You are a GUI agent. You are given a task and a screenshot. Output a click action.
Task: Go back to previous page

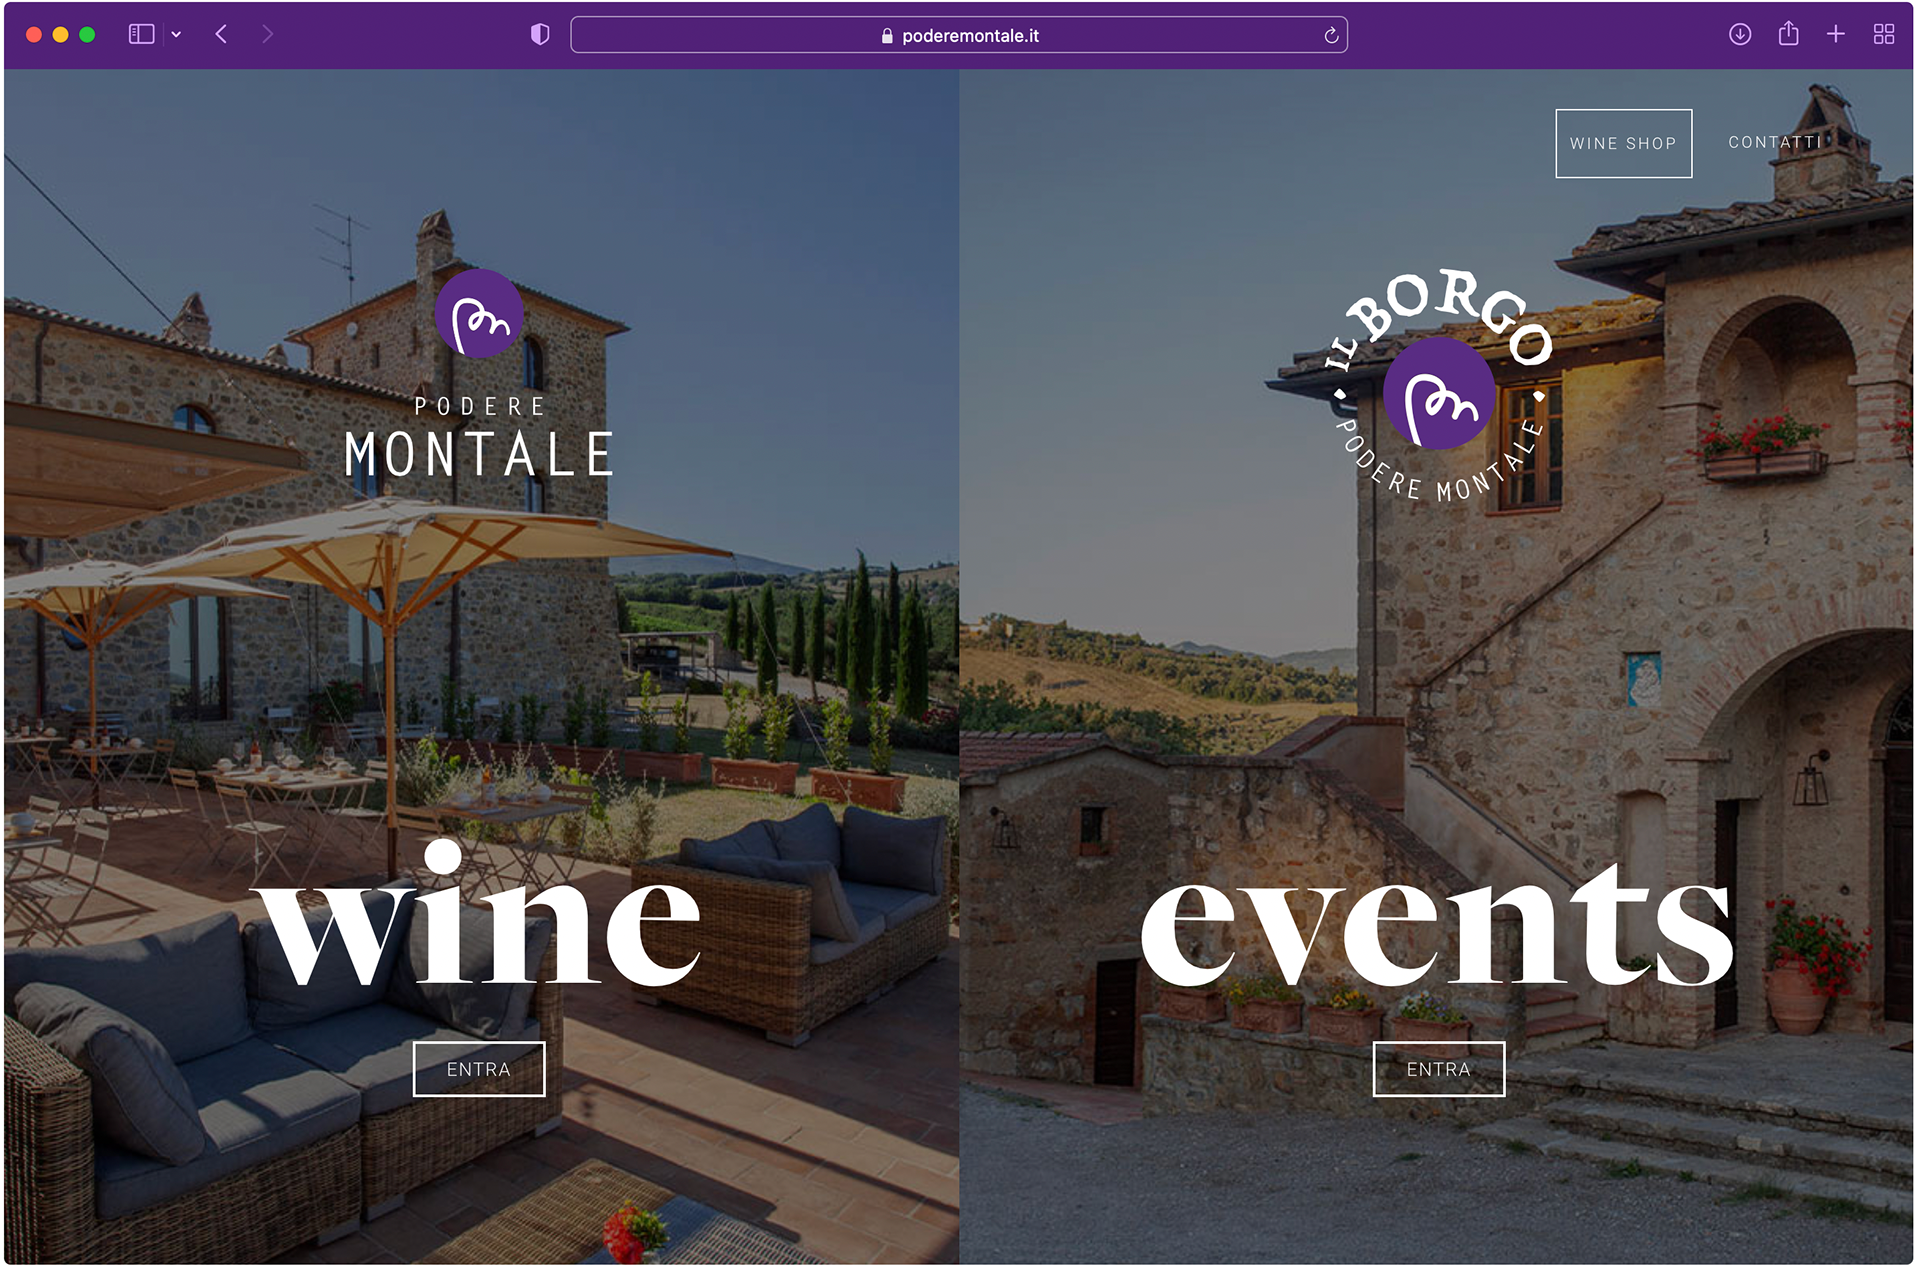[221, 34]
